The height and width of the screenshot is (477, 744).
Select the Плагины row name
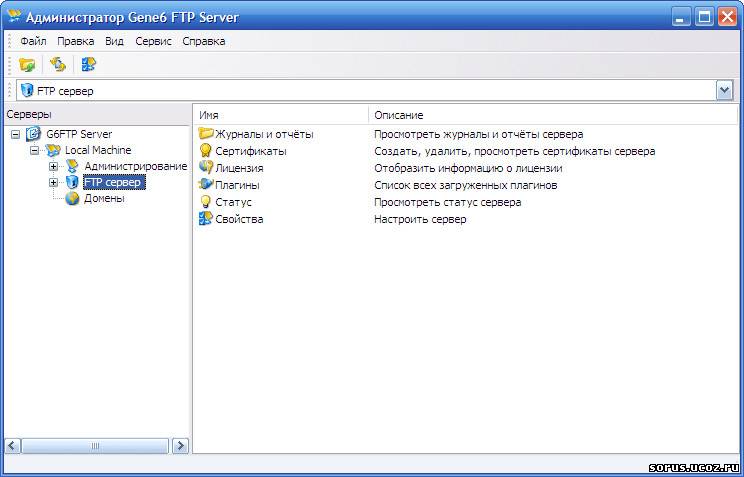(x=237, y=185)
